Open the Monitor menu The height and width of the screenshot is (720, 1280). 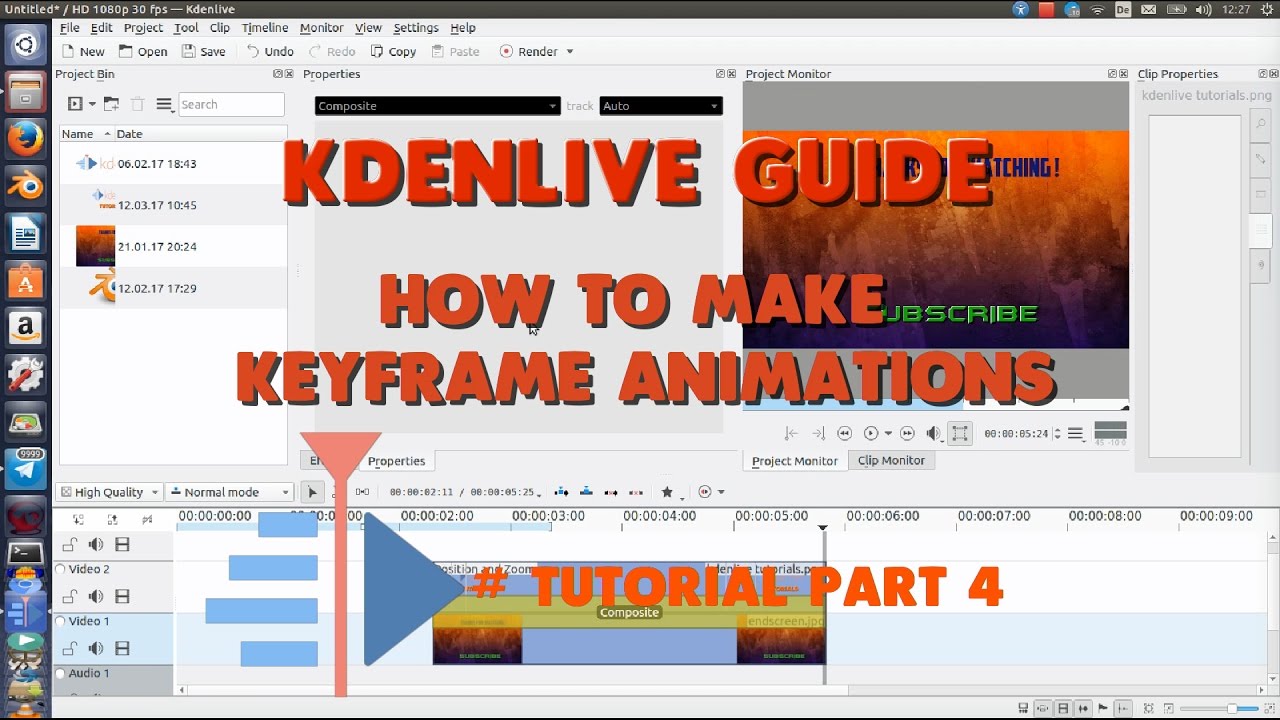[x=321, y=28]
